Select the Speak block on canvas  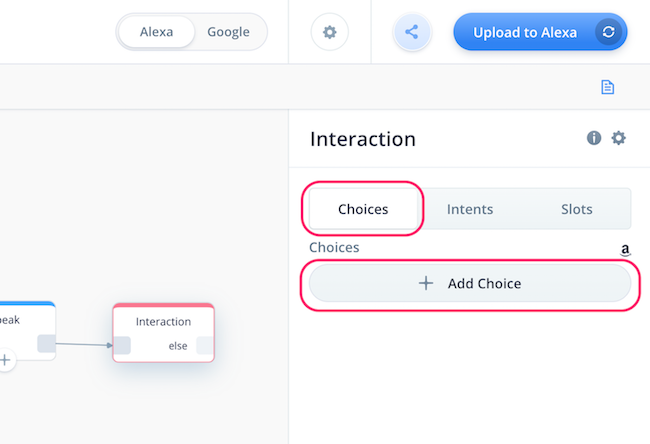pyautogui.click(x=27, y=330)
